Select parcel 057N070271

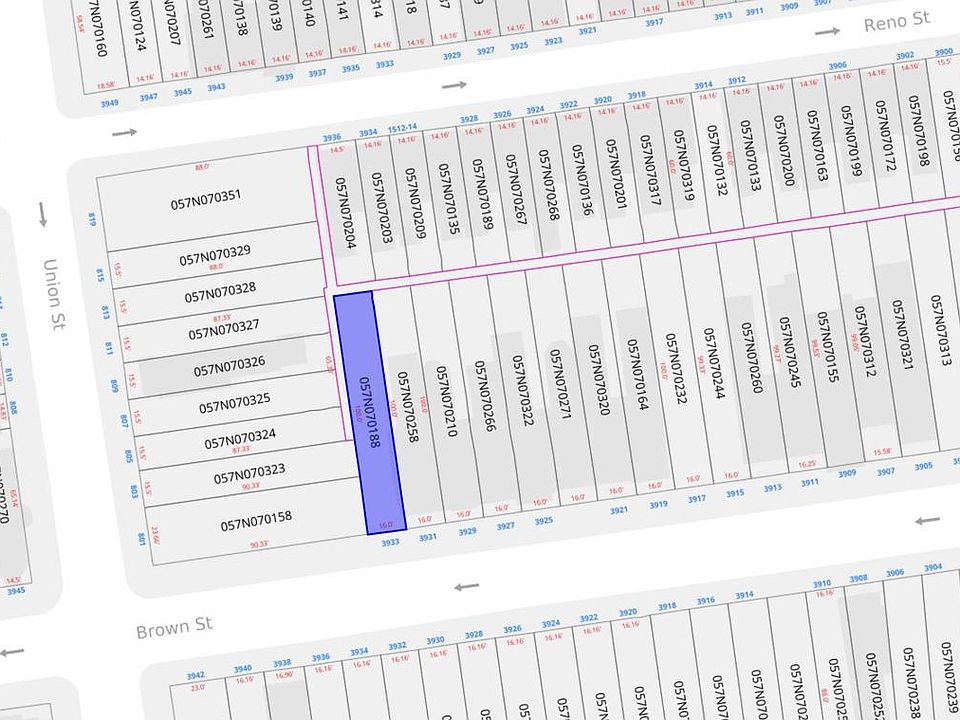pos(560,384)
